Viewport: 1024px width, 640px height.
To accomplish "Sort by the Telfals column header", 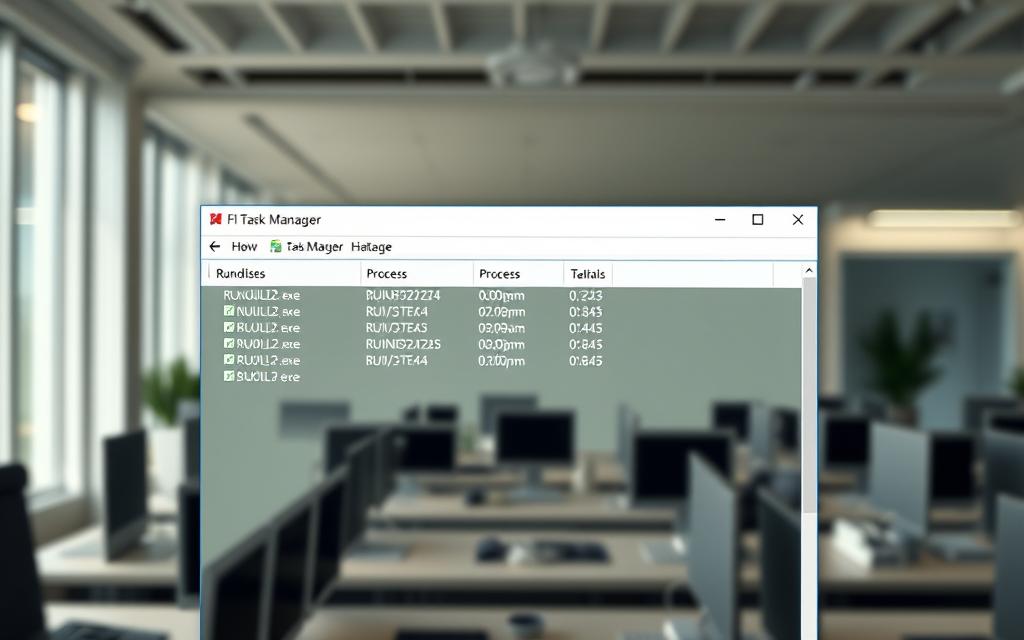I will click(587, 274).
